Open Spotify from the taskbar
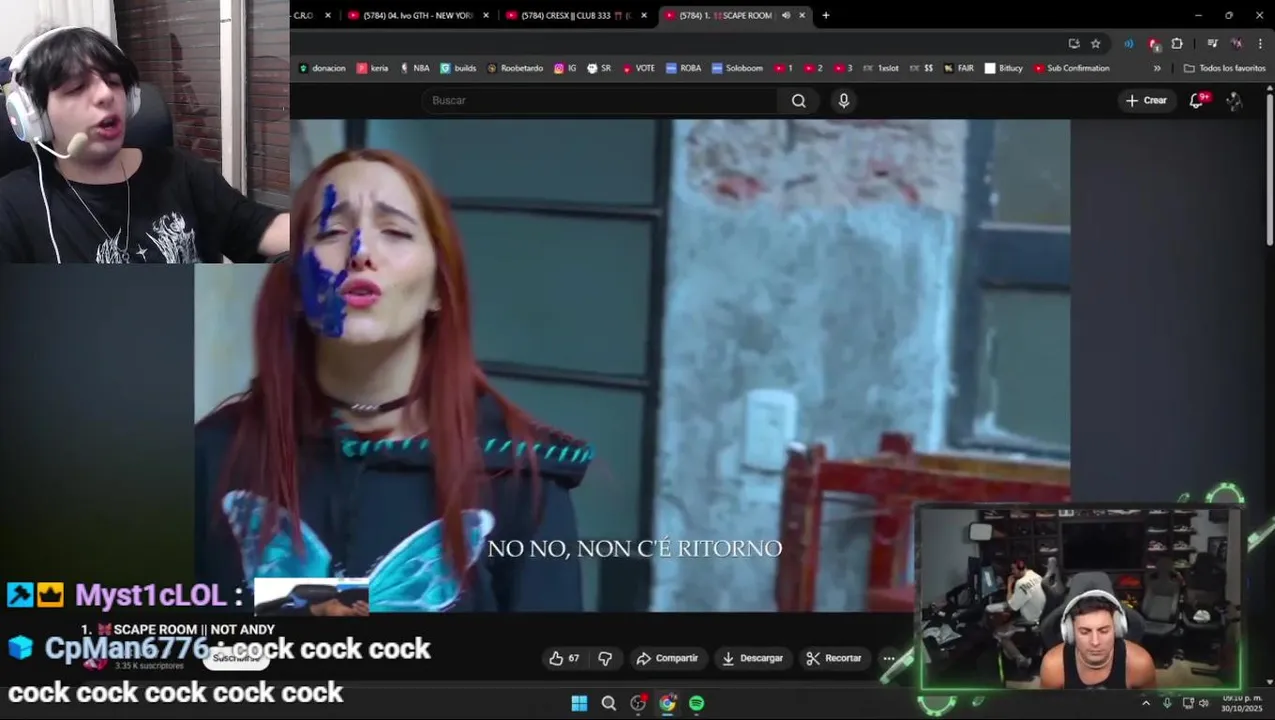This screenshot has width=1275, height=720. pos(697,703)
